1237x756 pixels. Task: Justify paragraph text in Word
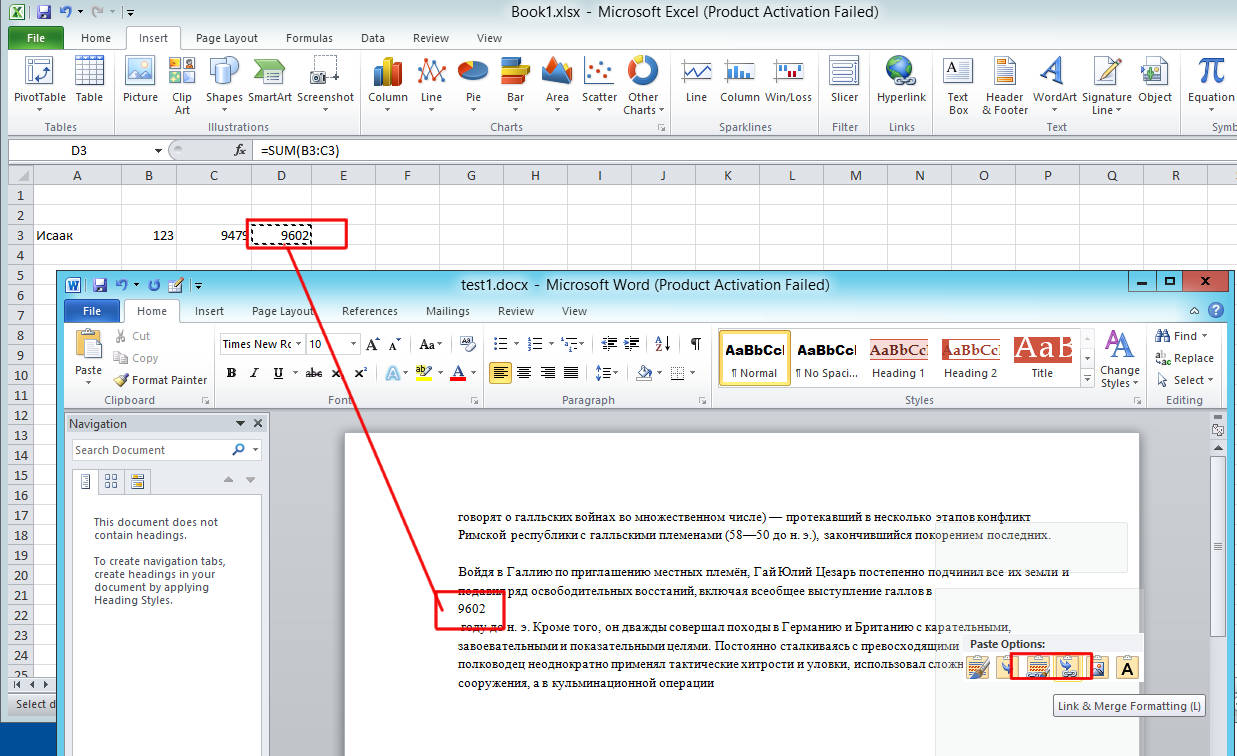[x=571, y=373]
